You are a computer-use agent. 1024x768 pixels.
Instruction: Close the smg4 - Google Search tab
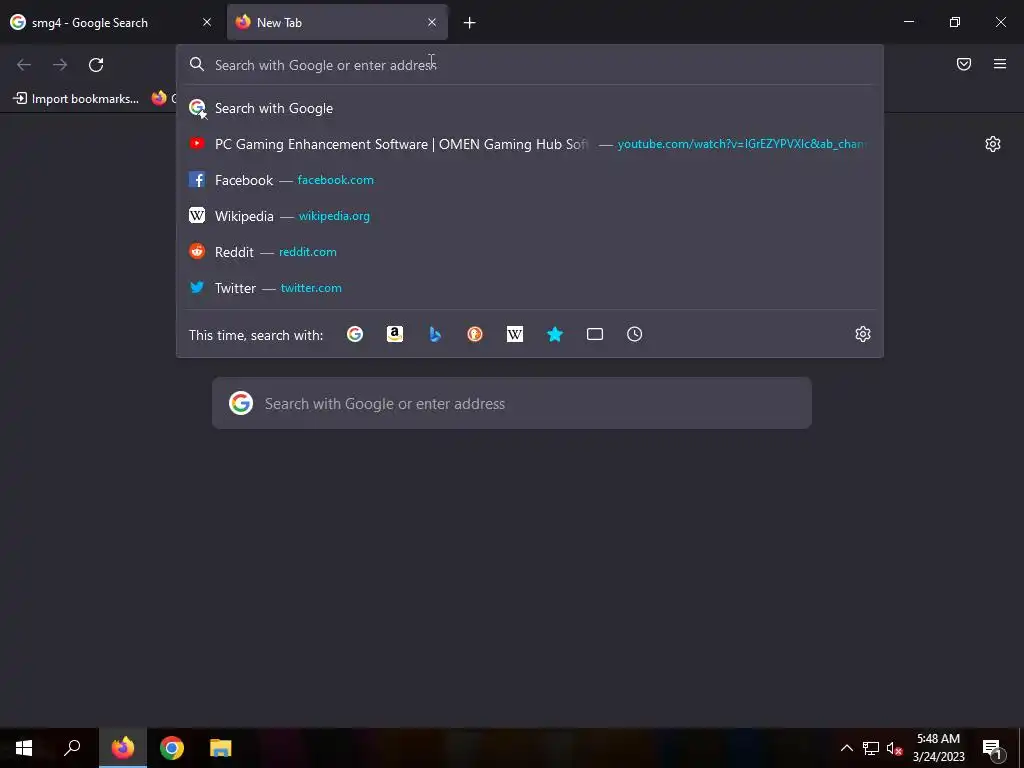pyautogui.click(x=207, y=22)
